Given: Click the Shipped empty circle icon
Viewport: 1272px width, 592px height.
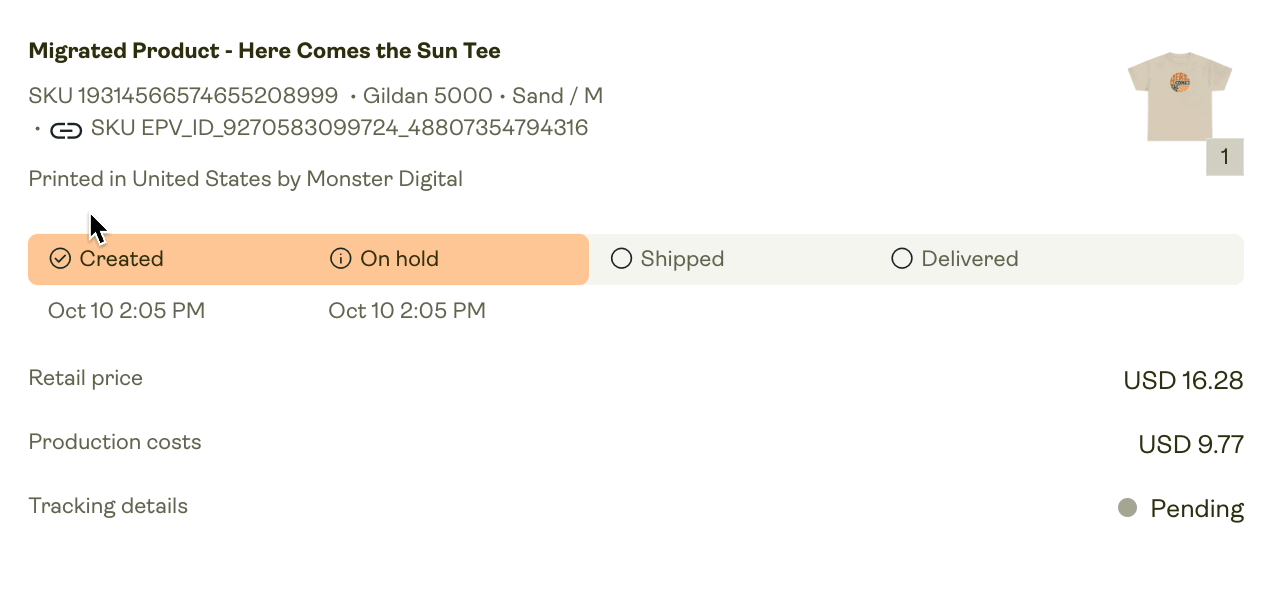Looking at the screenshot, I should pos(621,259).
